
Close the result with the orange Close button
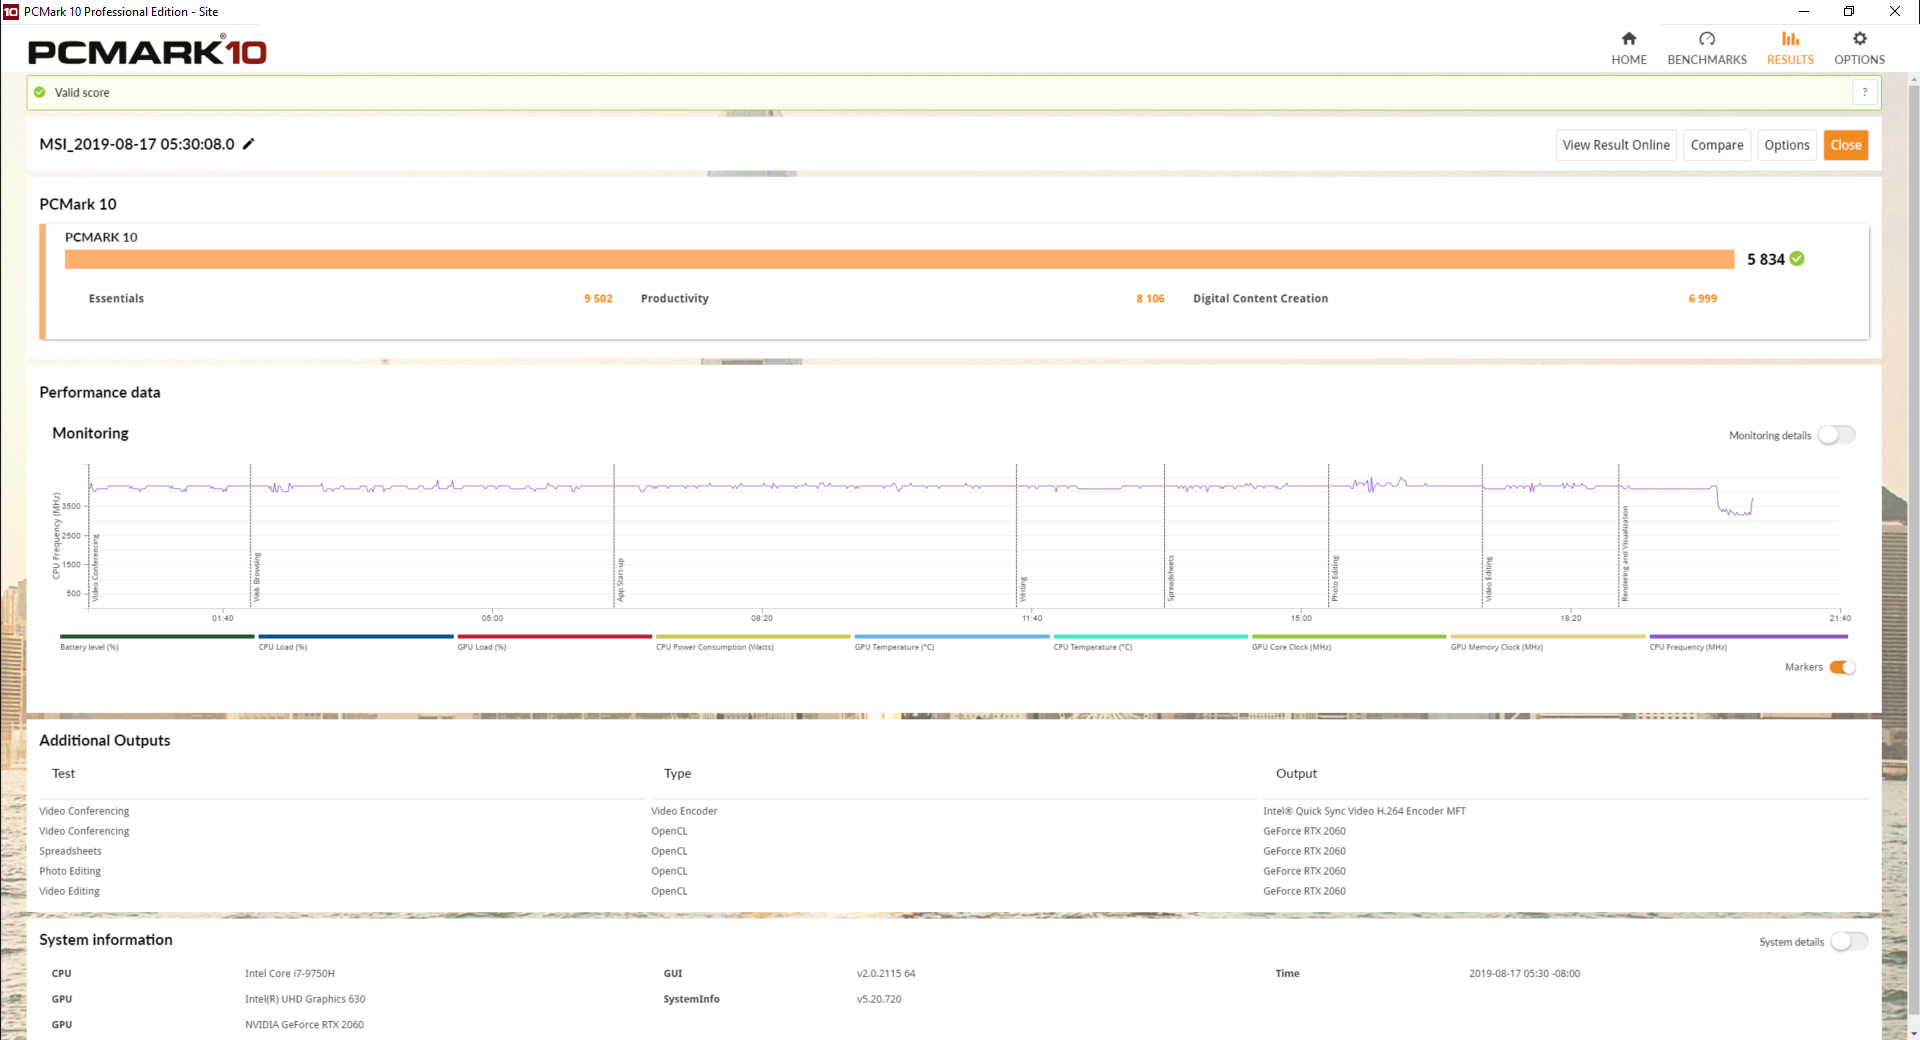[x=1846, y=145]
